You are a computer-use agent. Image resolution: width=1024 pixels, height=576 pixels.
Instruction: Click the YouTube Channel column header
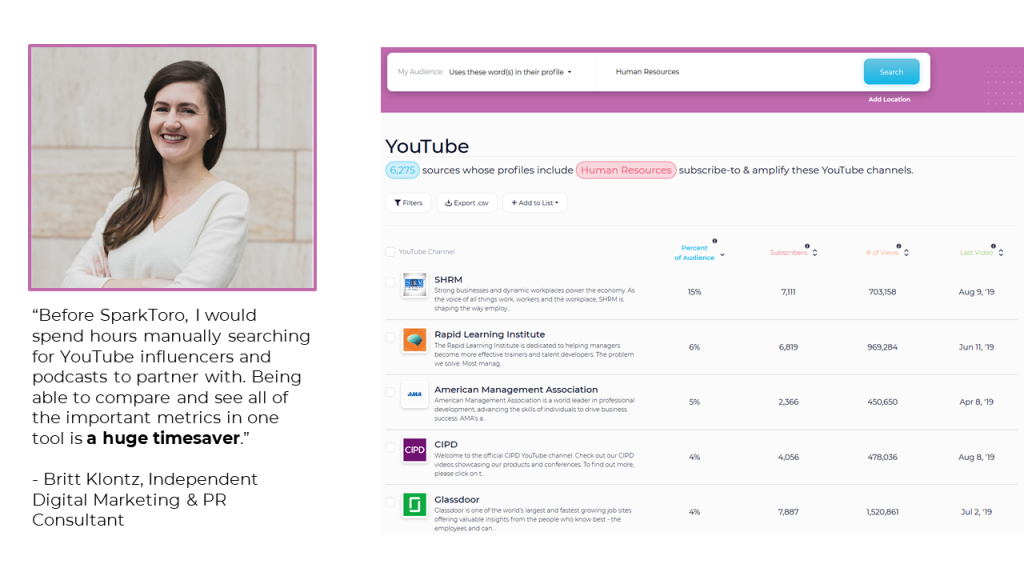(426, 251)
